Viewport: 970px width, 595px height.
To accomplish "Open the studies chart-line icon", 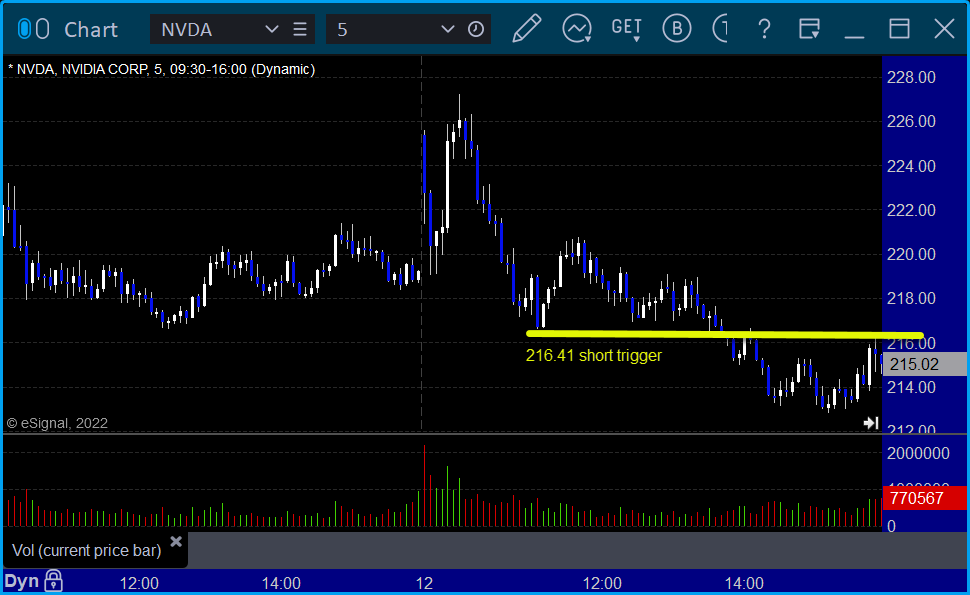I will (577, 28).
